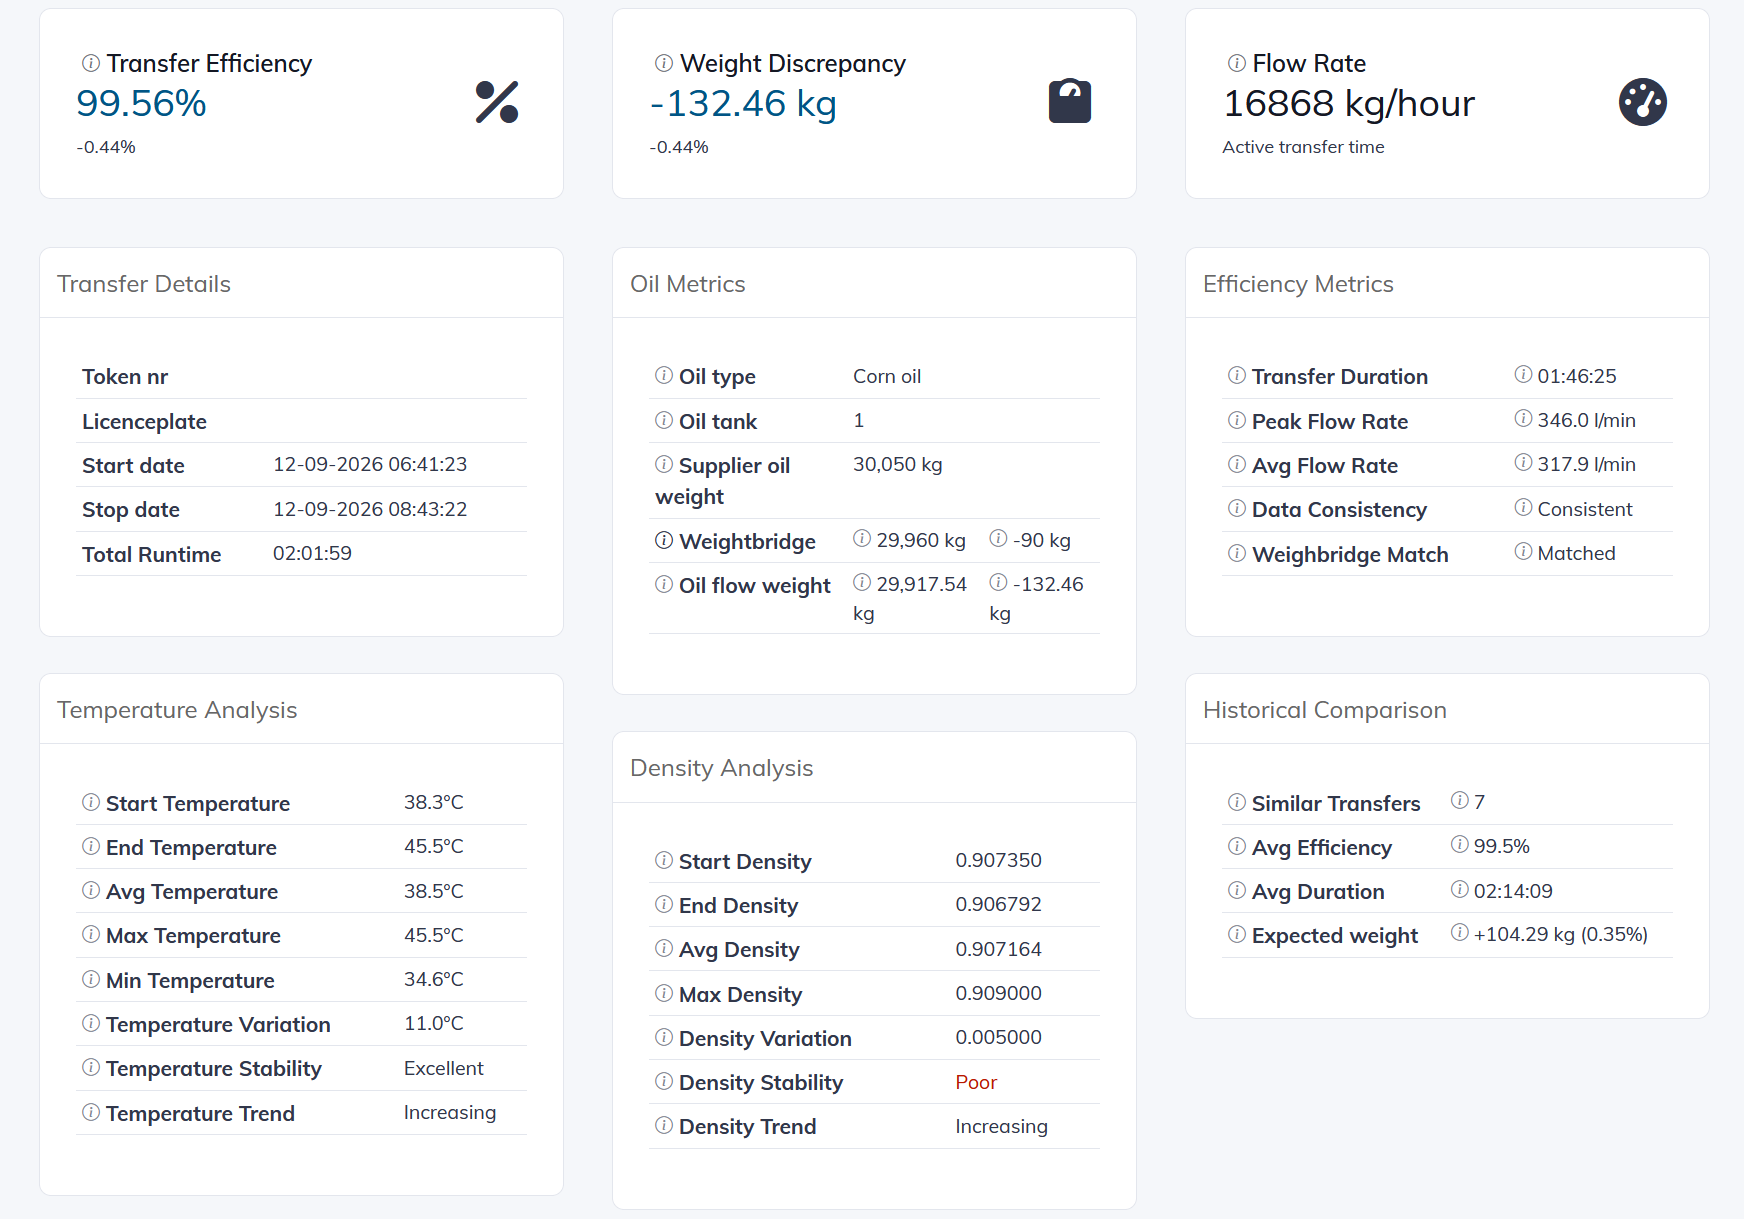Click the 16868 kg/hour flow rate value
Viewport: 1744px width, 1219px height.
point(1349,103)
